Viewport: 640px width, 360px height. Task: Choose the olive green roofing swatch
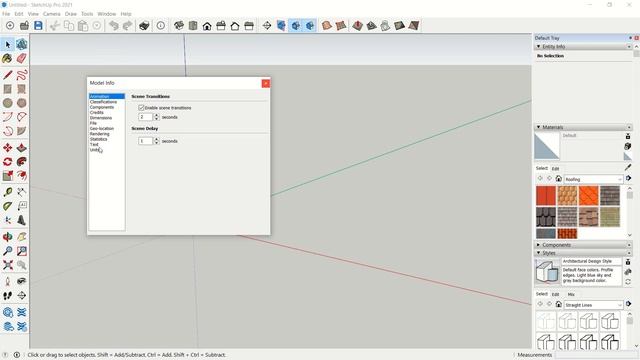click(x=610, y=217)
